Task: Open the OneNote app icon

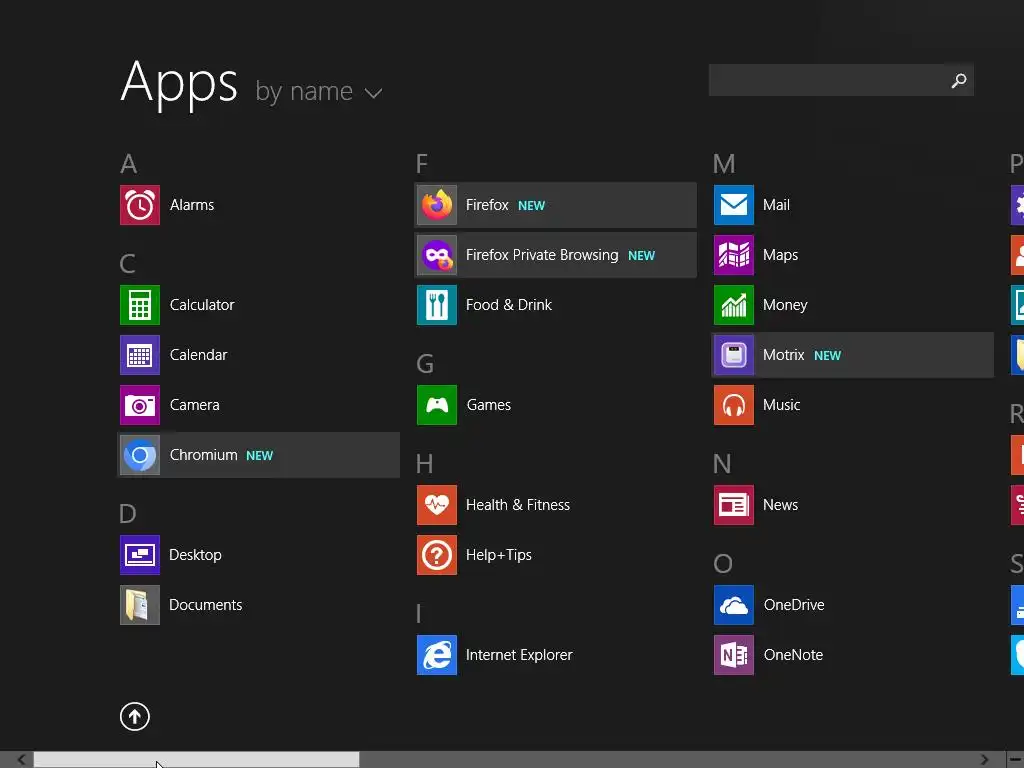Action: click(x=734, y=655)
